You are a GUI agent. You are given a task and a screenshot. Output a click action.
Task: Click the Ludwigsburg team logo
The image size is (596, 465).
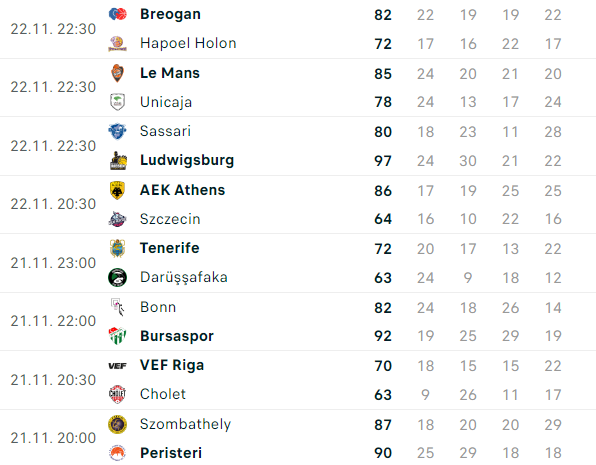coord(118,160)
